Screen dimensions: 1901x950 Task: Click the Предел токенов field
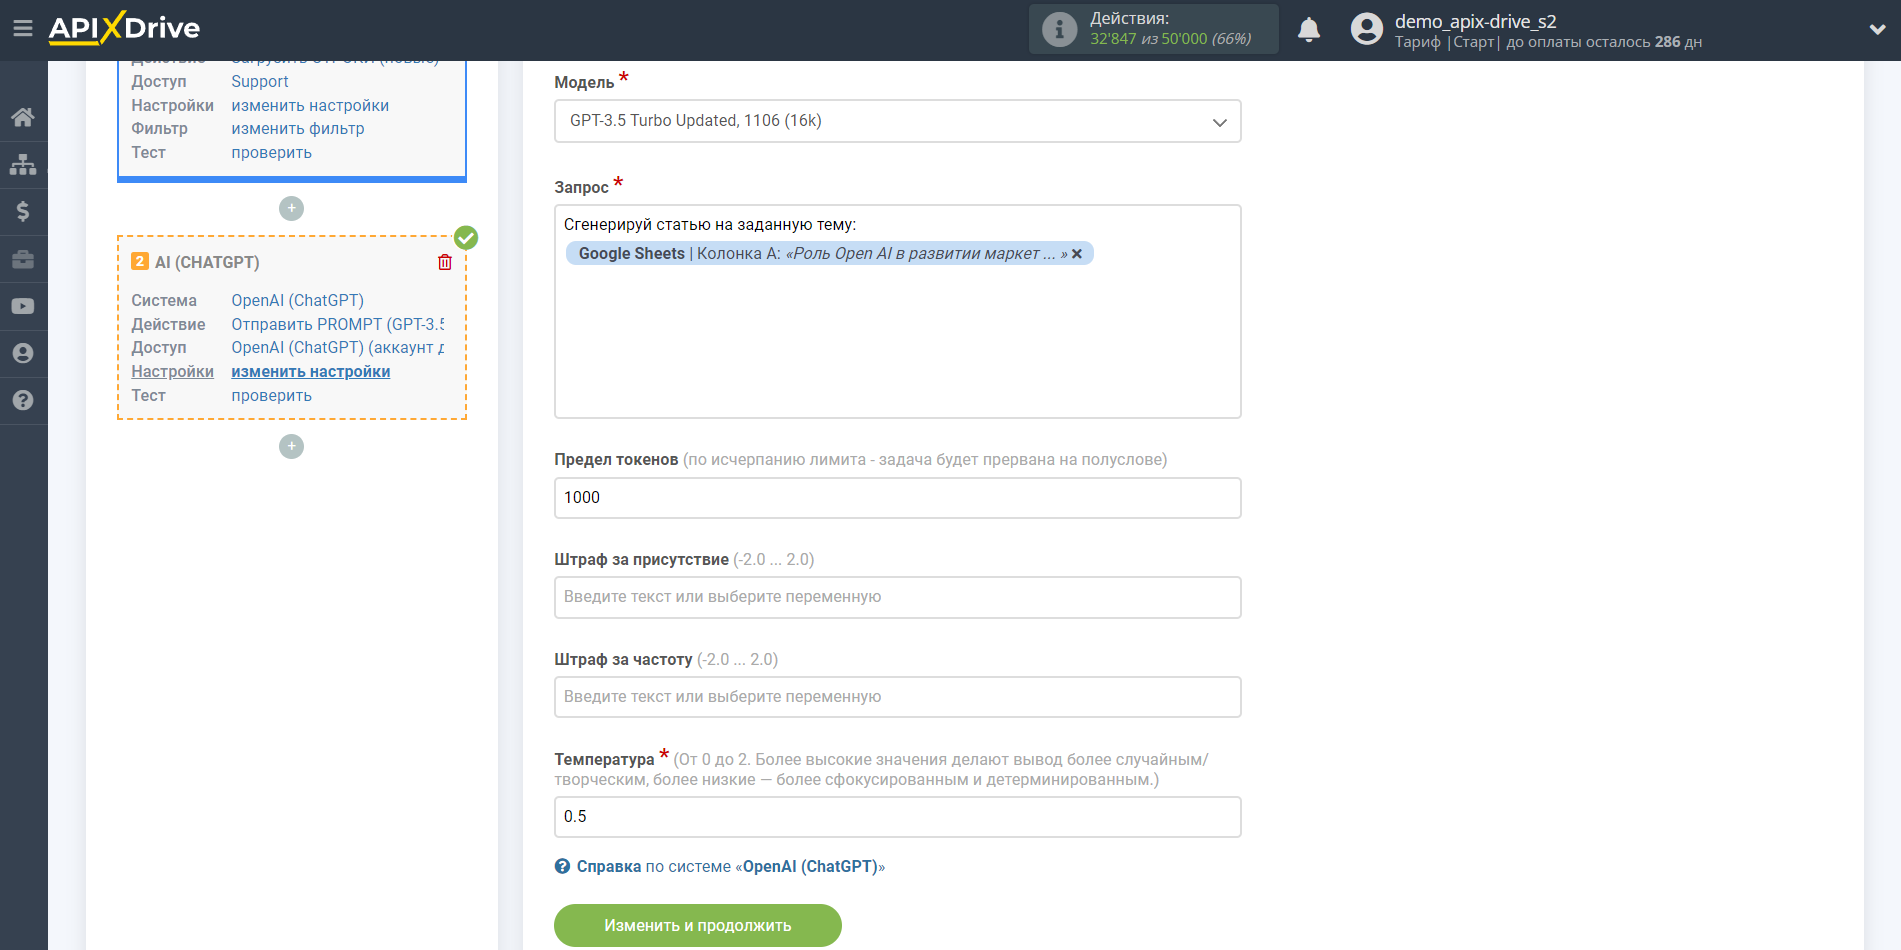tap(897, 498)
